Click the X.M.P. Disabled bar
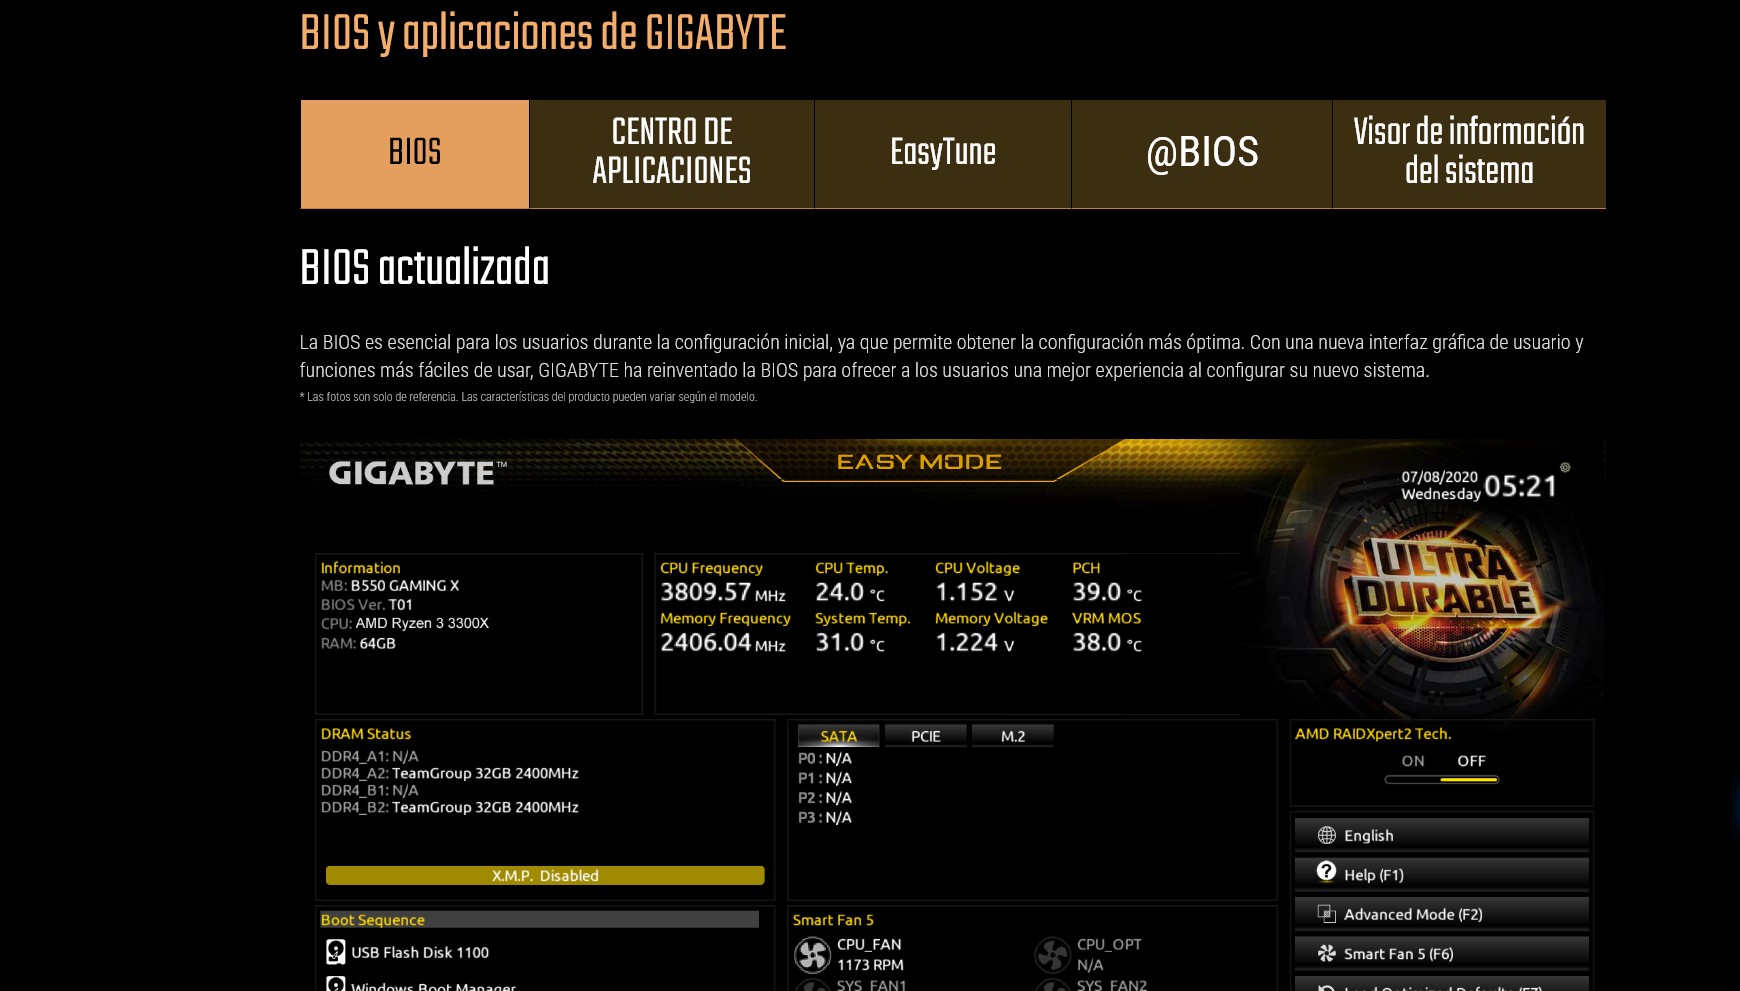The width and height of the screenshot is (1740, 991). tap(545, 875)
